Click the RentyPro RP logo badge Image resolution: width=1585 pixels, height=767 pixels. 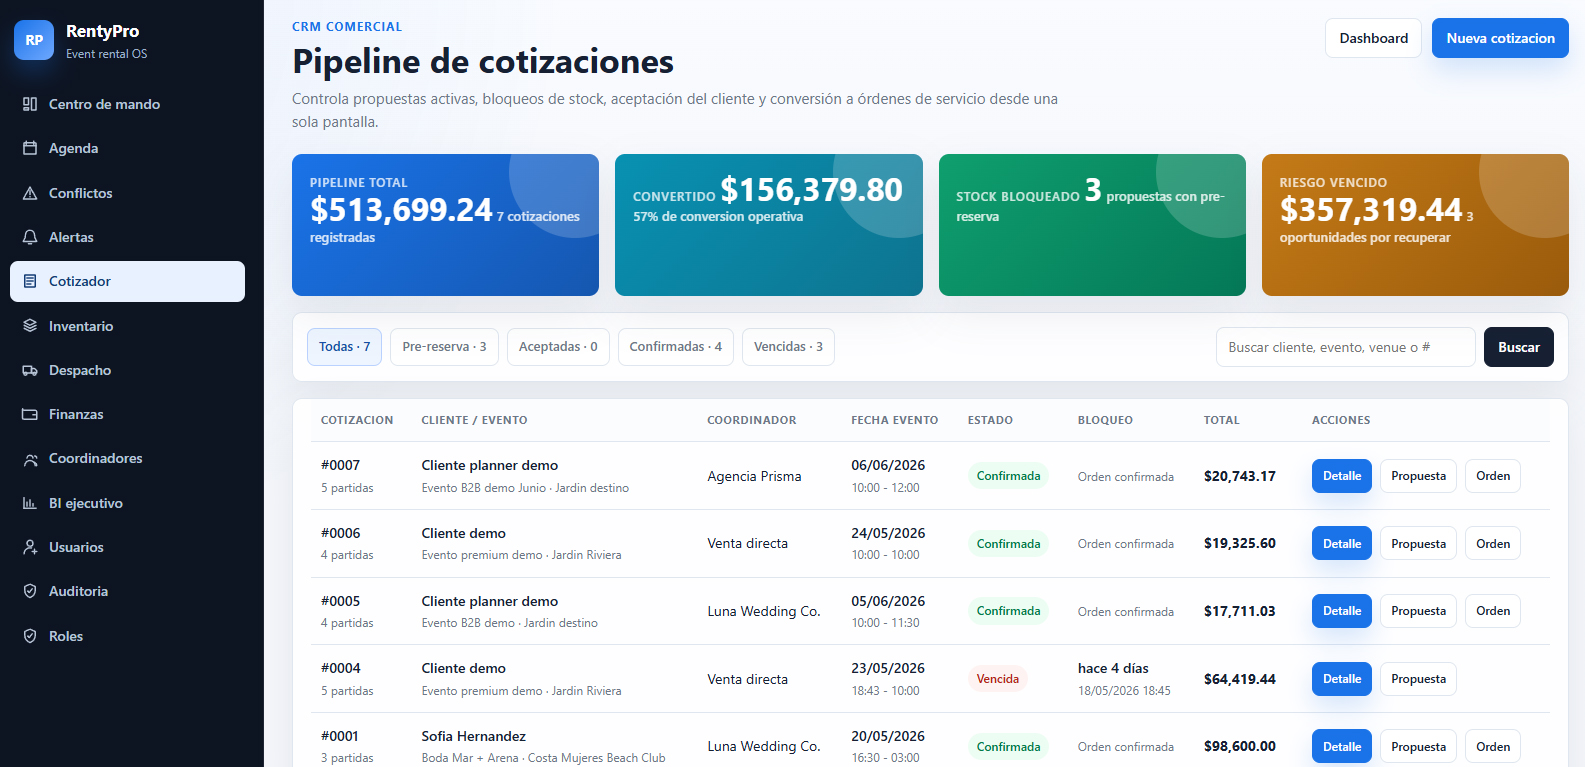[34, 40]
